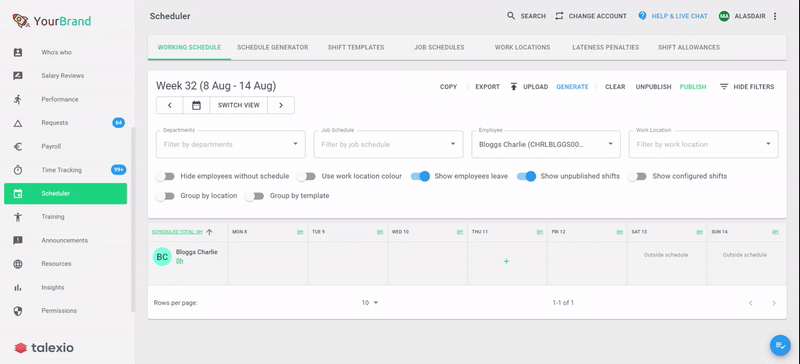
Task: Click the MA user avatar
Action: click(724, 16)
